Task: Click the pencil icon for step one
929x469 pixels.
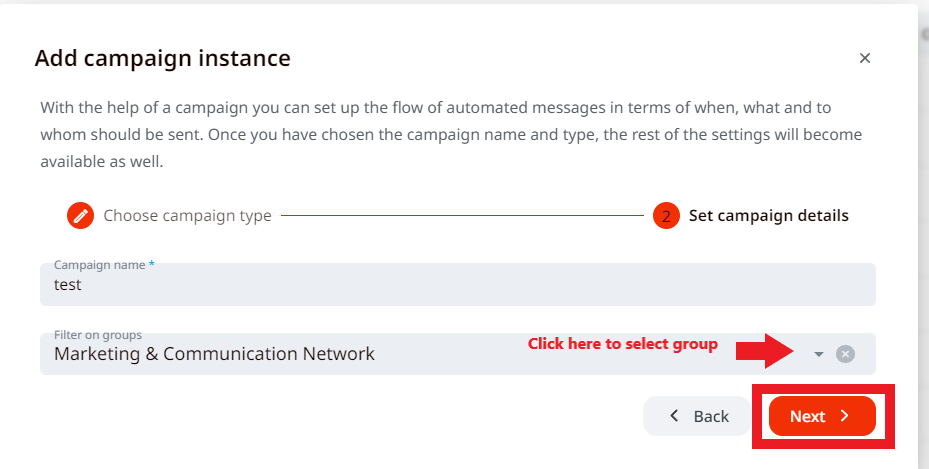Action: coord(80,215)
